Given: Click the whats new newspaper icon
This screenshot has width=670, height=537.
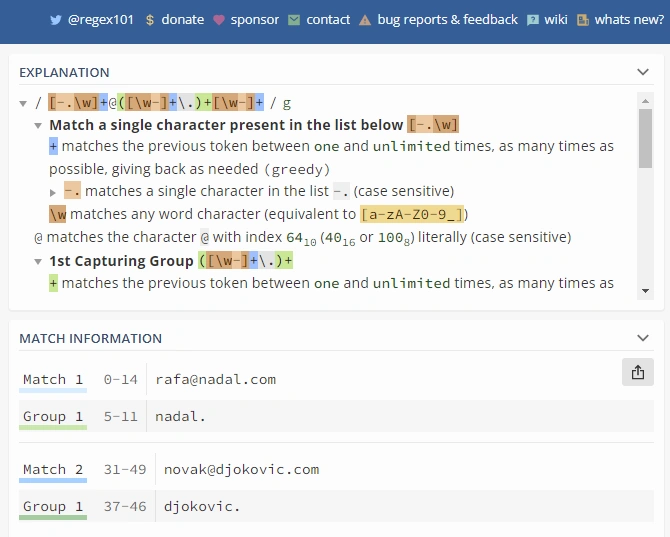Looking at the screenshot, I should [x=583, y=20].
